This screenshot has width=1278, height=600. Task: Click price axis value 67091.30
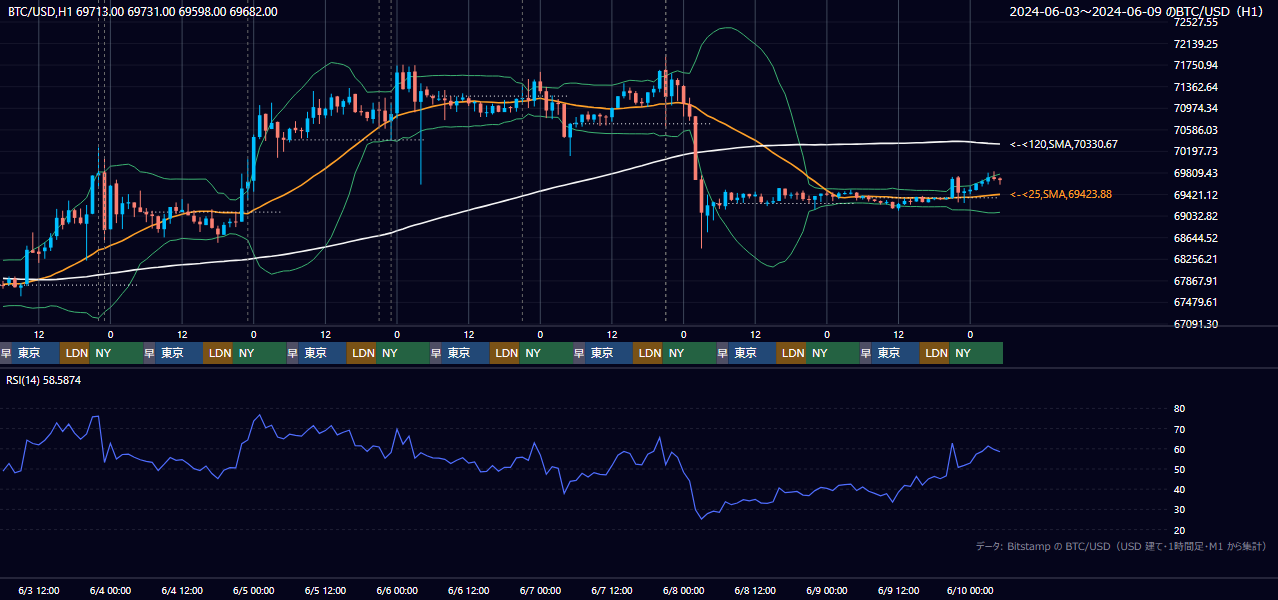(1197, 324)
